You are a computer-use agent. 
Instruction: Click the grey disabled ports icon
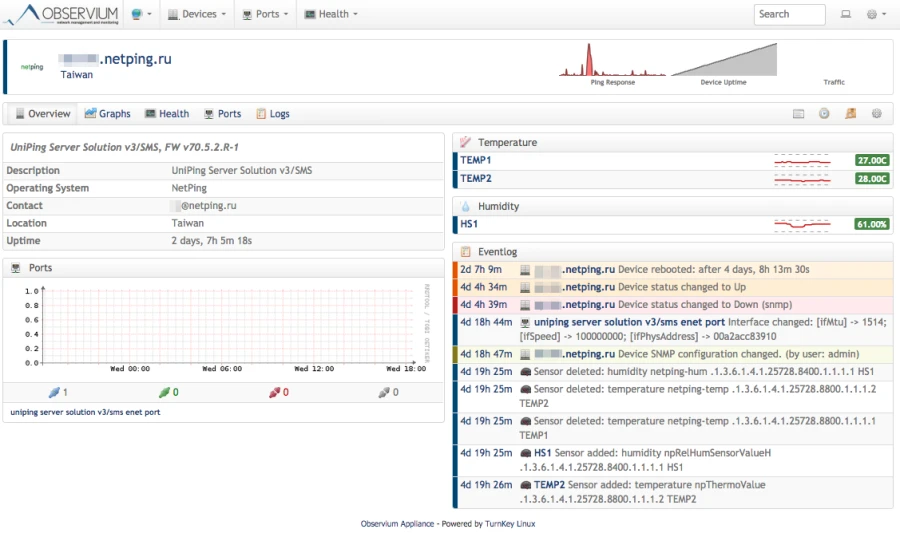click(384, 392)
